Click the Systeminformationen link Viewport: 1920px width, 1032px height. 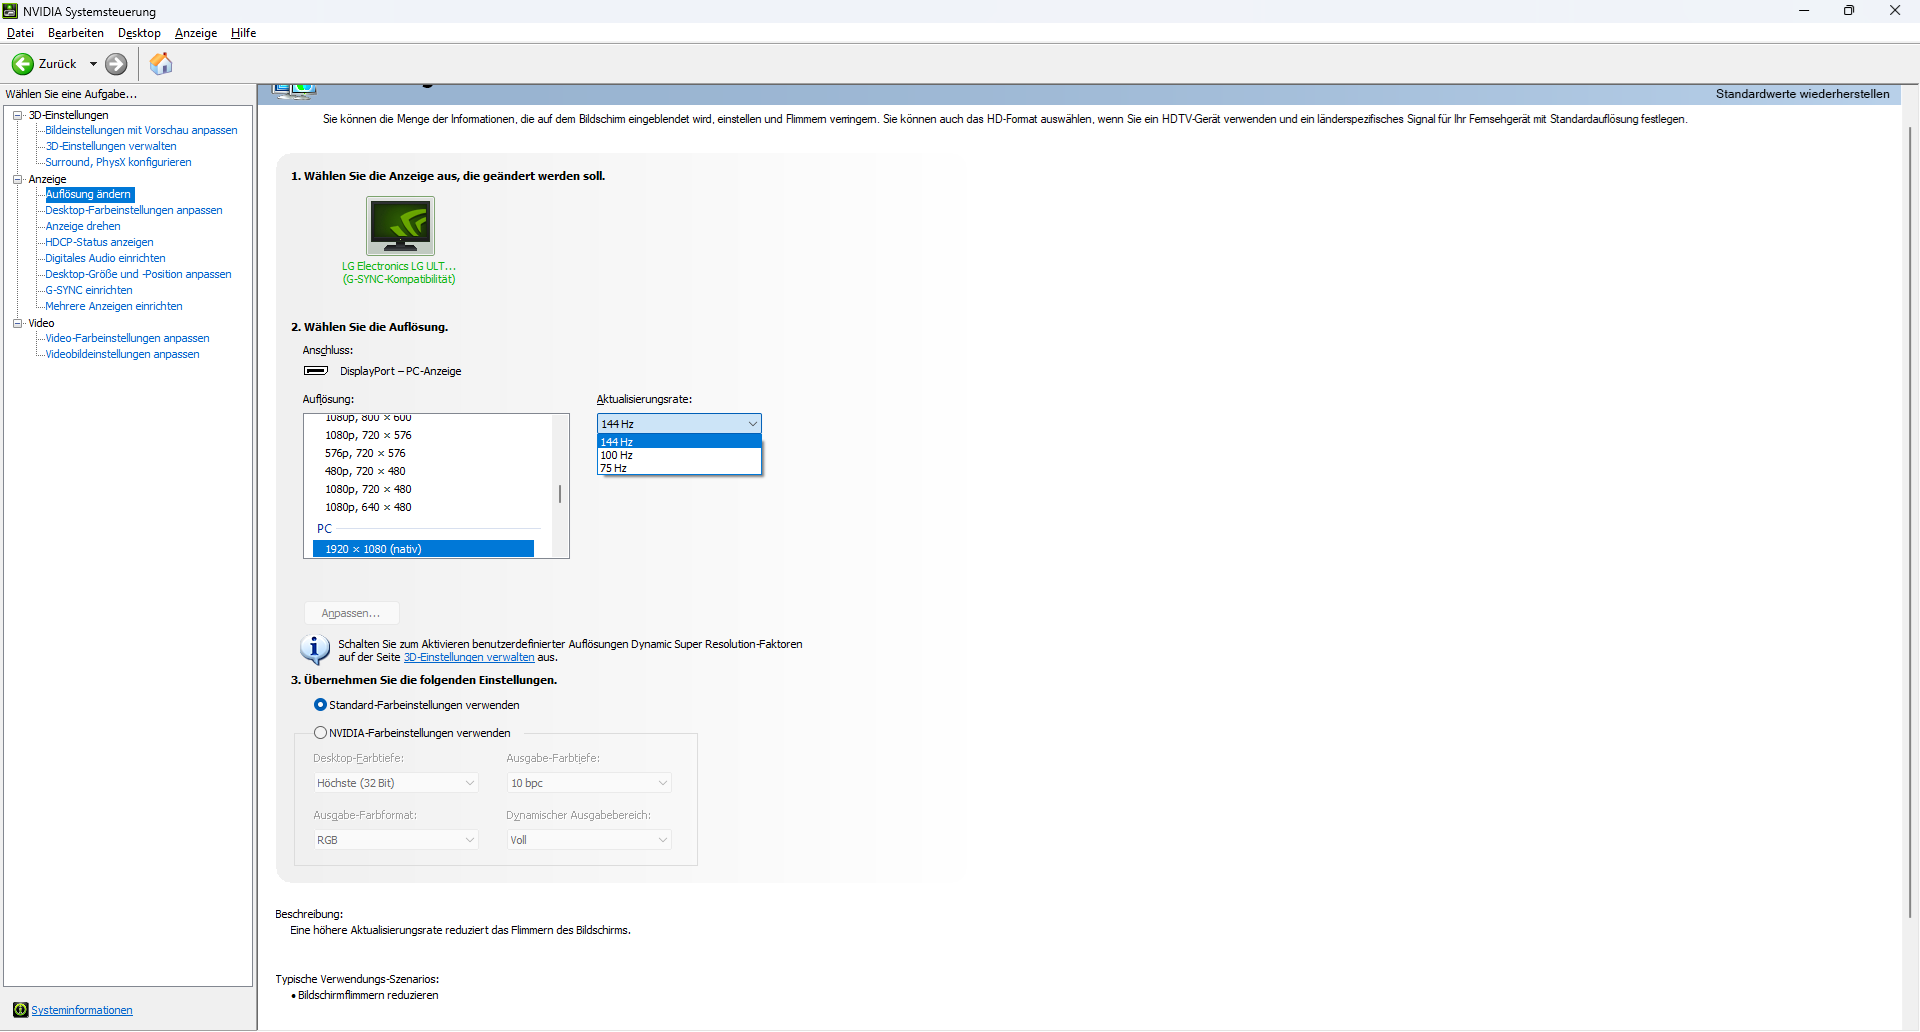pyautogui.click(x=82, y=1010)
